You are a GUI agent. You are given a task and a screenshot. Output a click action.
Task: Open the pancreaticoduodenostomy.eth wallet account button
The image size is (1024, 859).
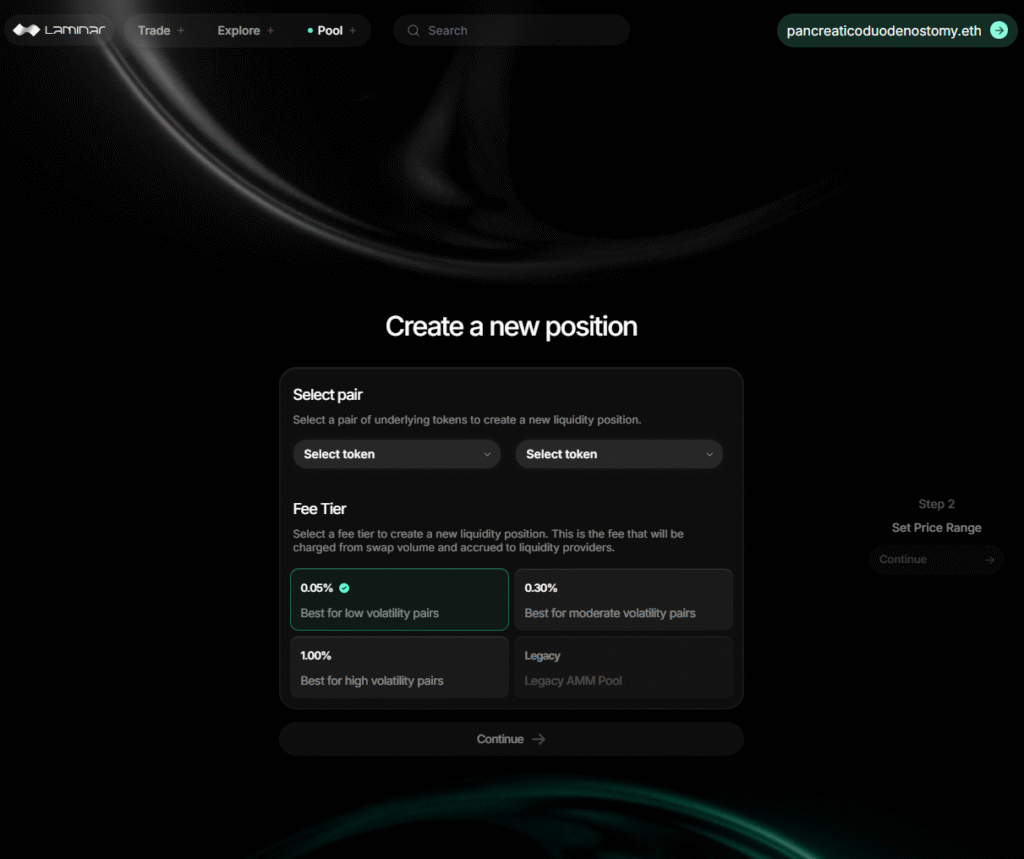pyautogui.click(x=883, y=31)
